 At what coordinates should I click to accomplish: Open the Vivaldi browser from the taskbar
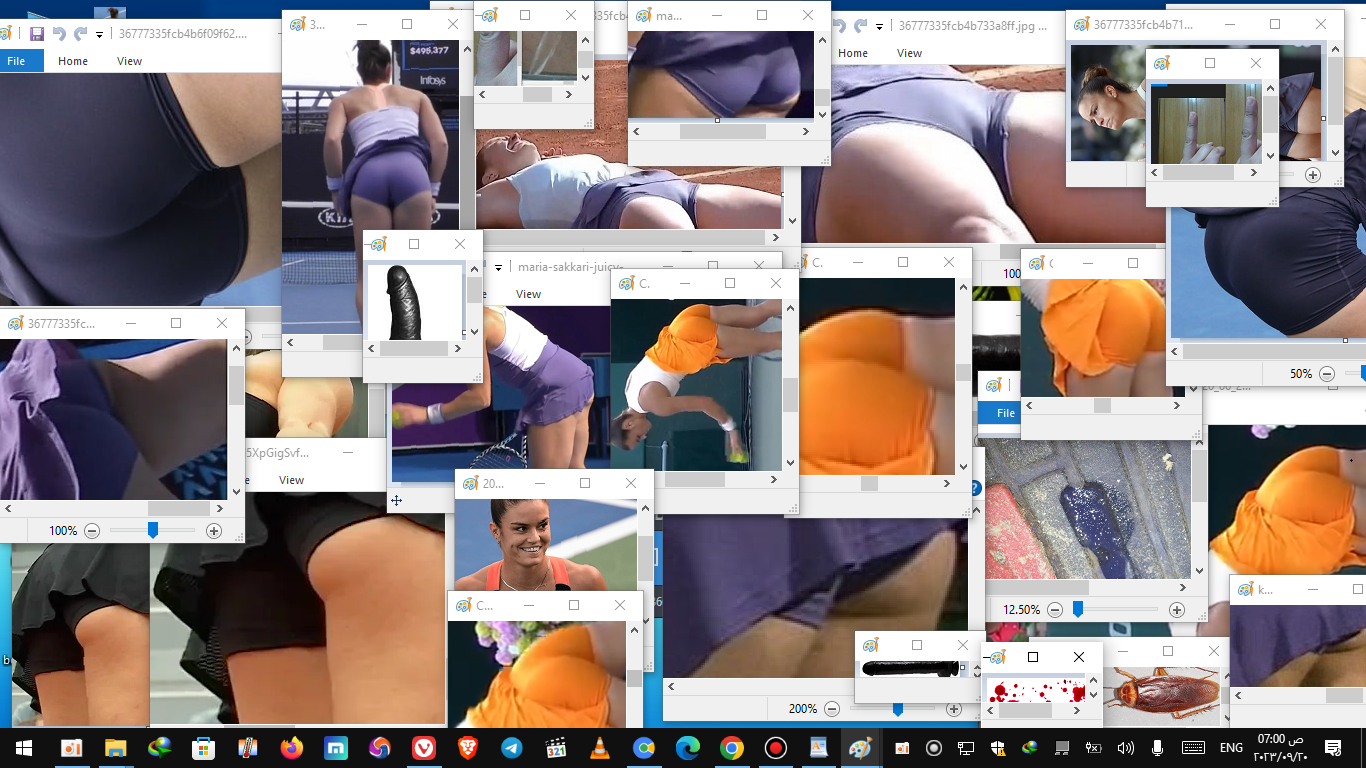[424, 748]
